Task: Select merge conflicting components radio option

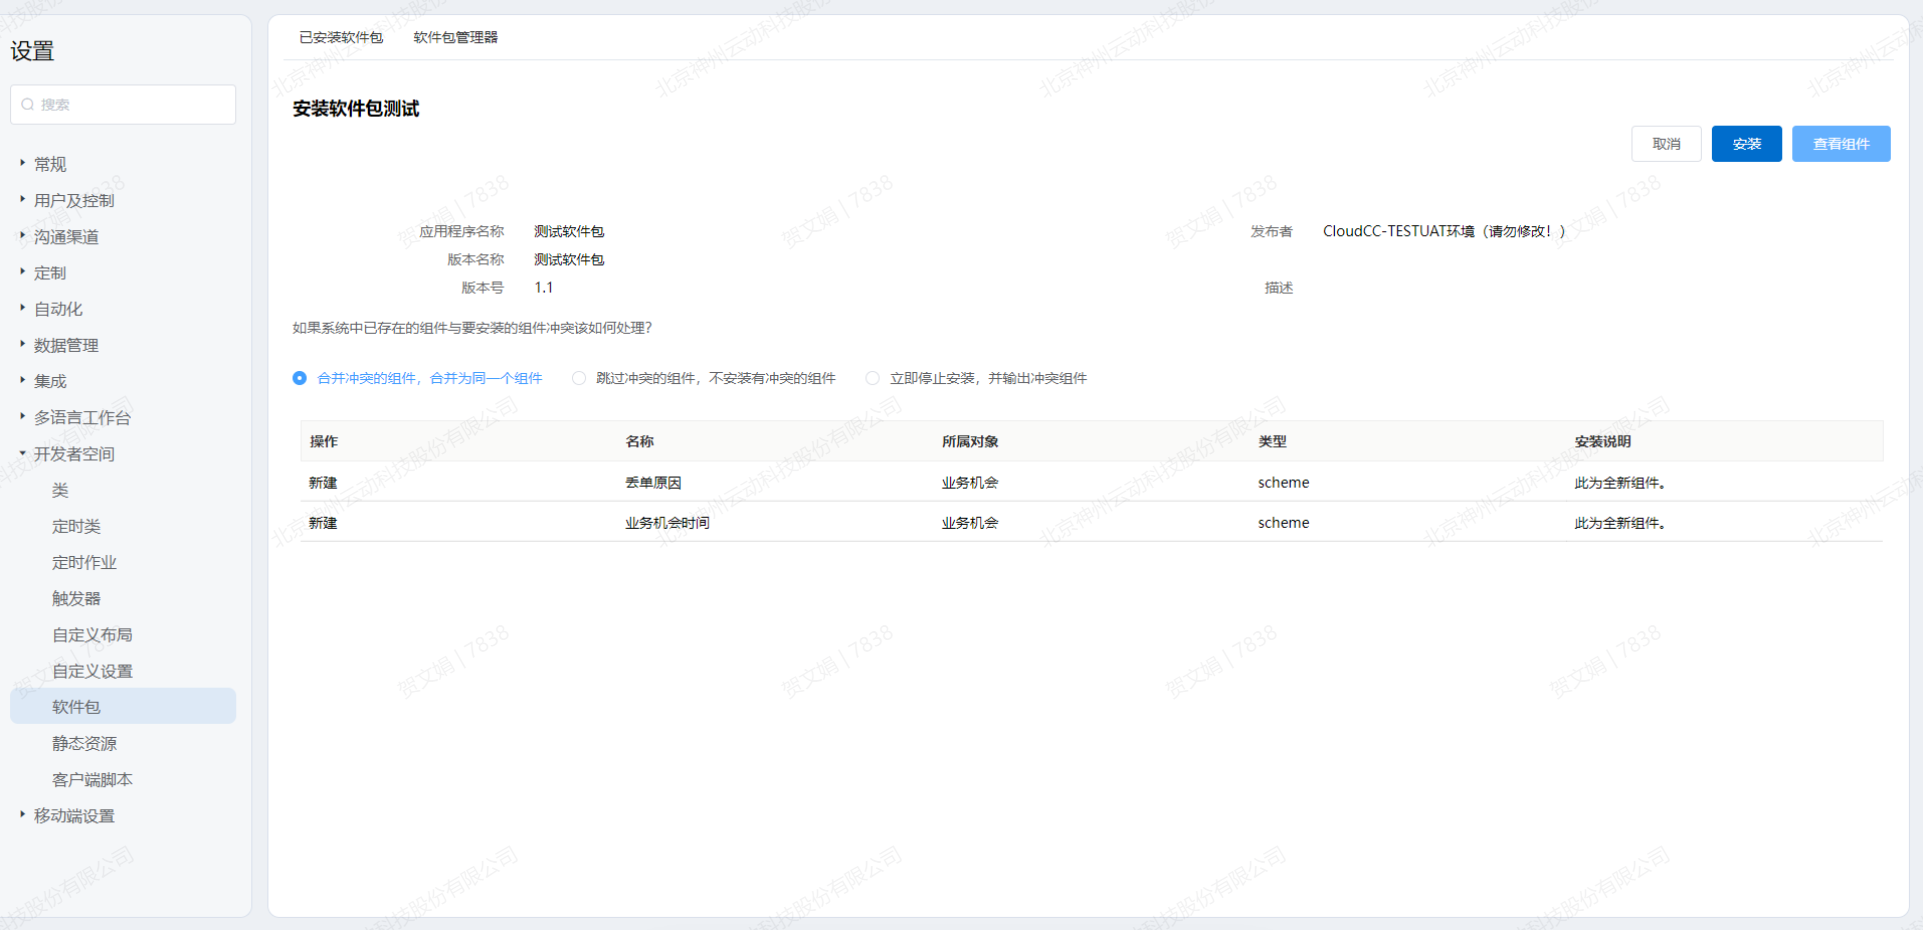Action: coord(300,378)
